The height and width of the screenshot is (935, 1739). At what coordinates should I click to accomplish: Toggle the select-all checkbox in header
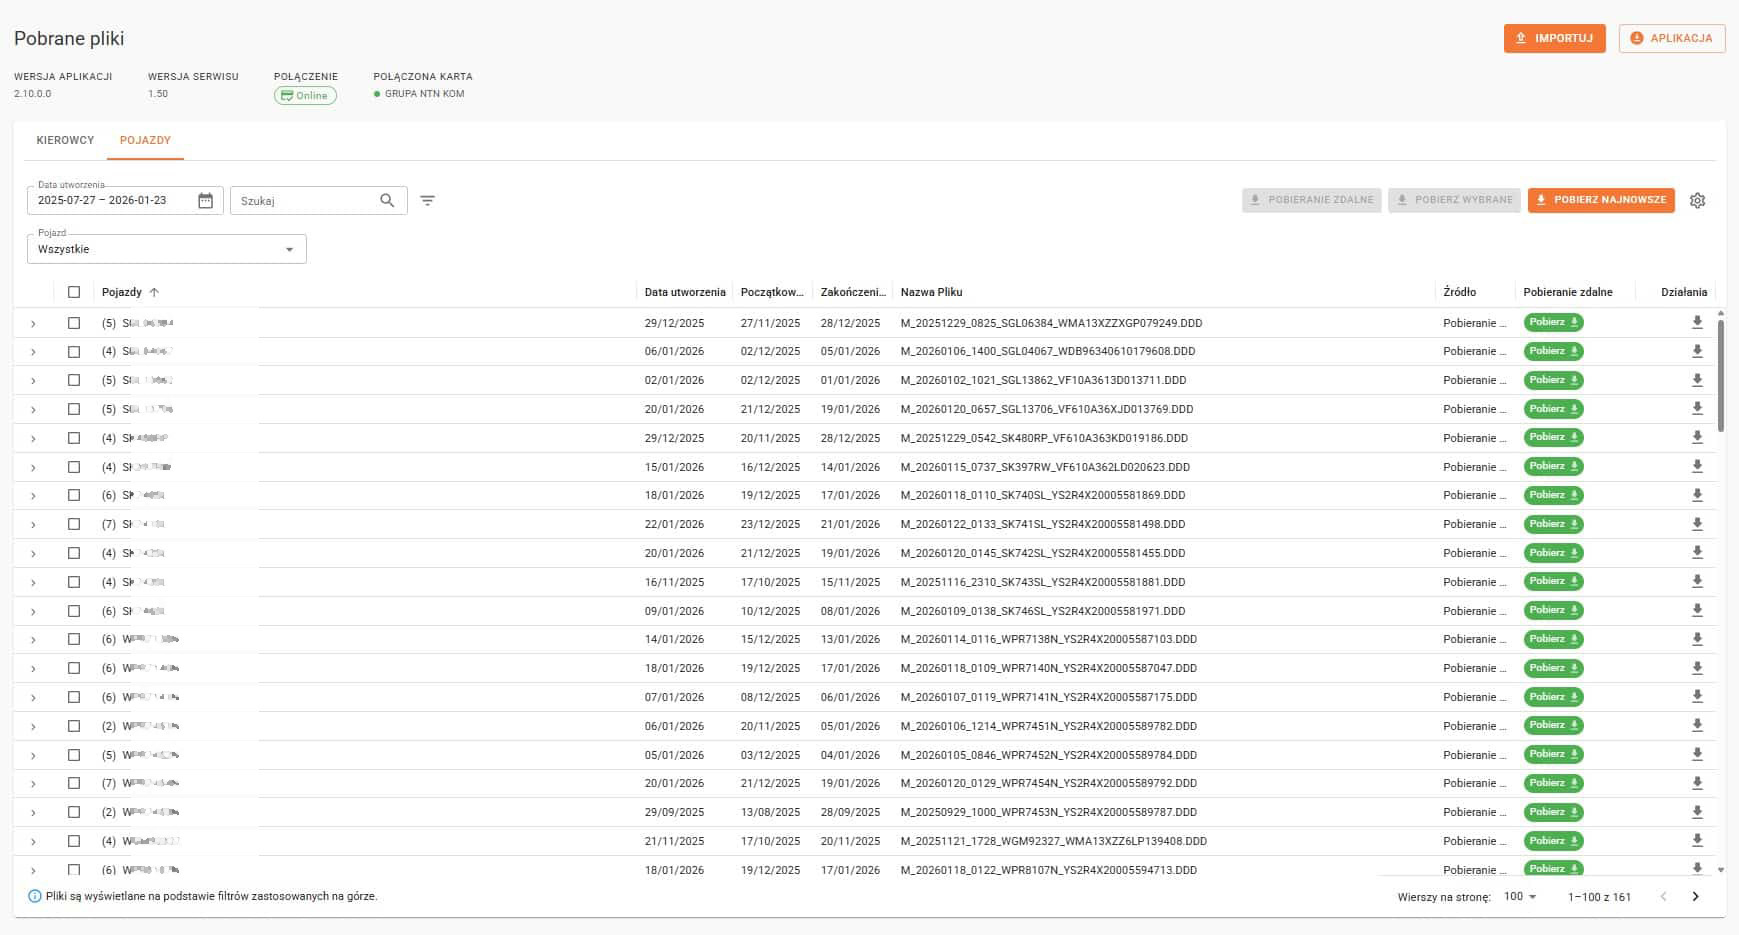click(74, 293)
